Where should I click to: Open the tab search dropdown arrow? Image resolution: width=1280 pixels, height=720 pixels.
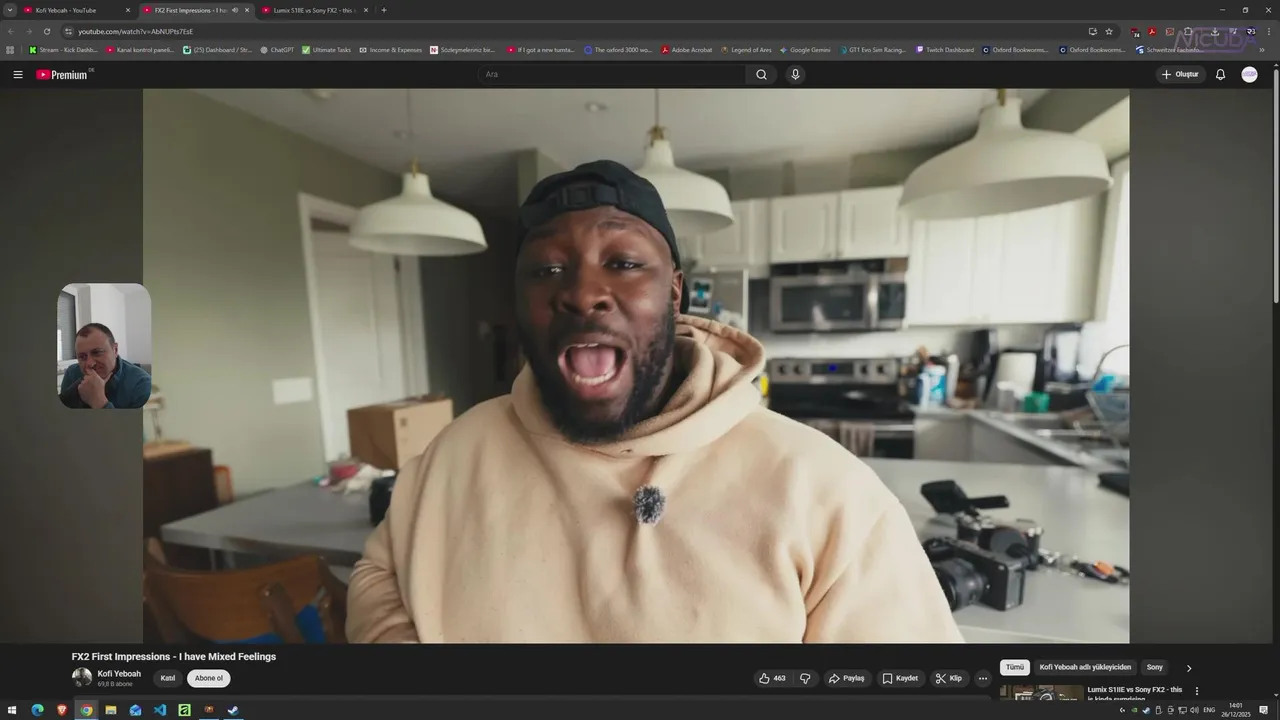click(10, 10)
